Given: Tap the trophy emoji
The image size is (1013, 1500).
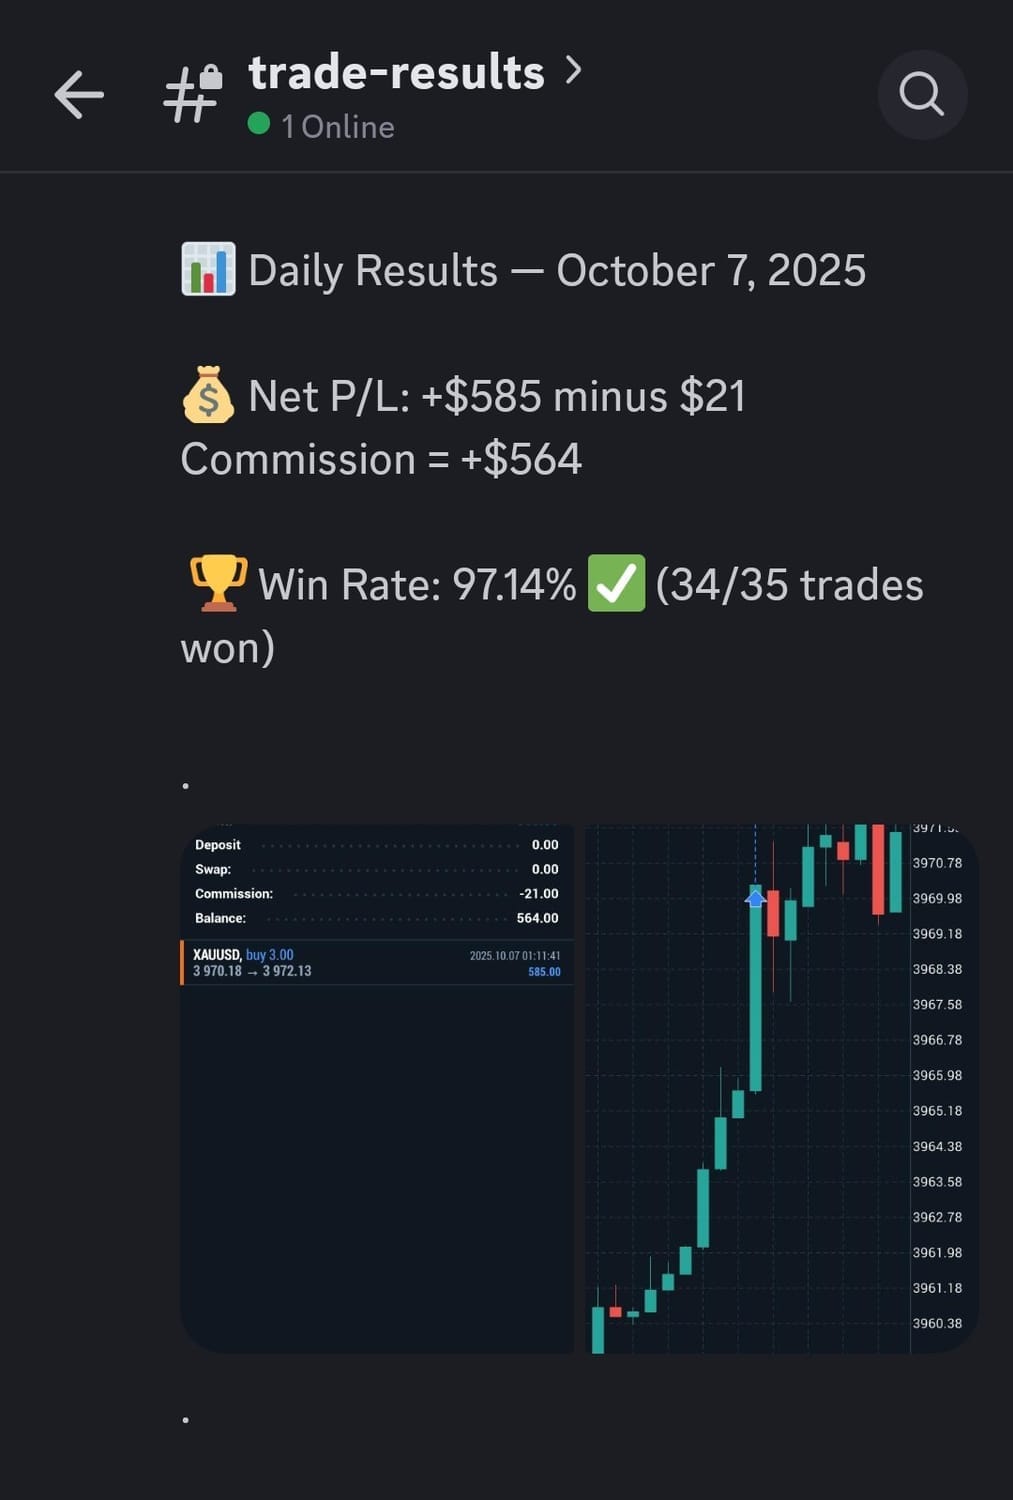Looking at the screenshot, I should point(218,584).
